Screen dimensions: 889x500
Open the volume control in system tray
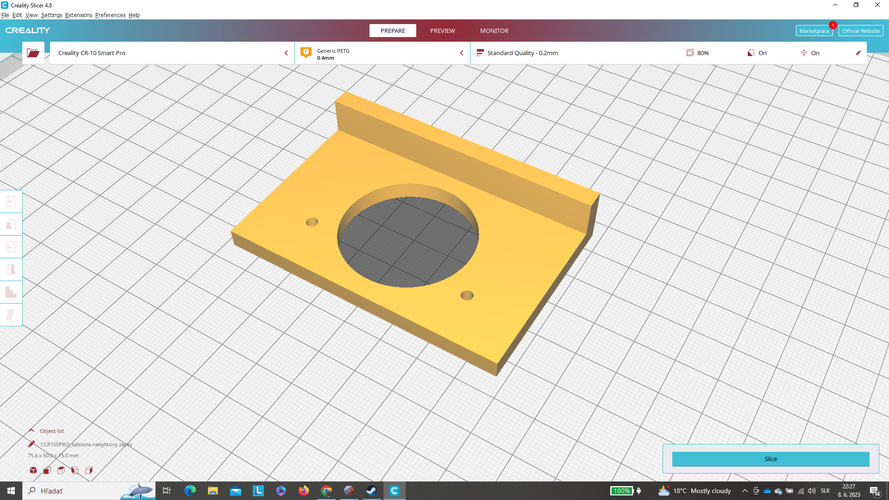tap(811, 491)
